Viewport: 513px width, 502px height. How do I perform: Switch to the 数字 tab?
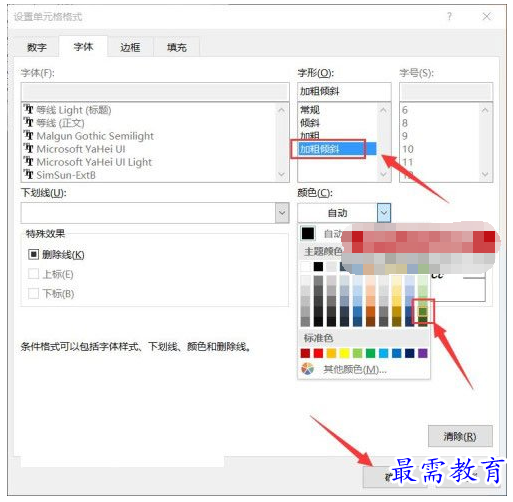(37, 47)
